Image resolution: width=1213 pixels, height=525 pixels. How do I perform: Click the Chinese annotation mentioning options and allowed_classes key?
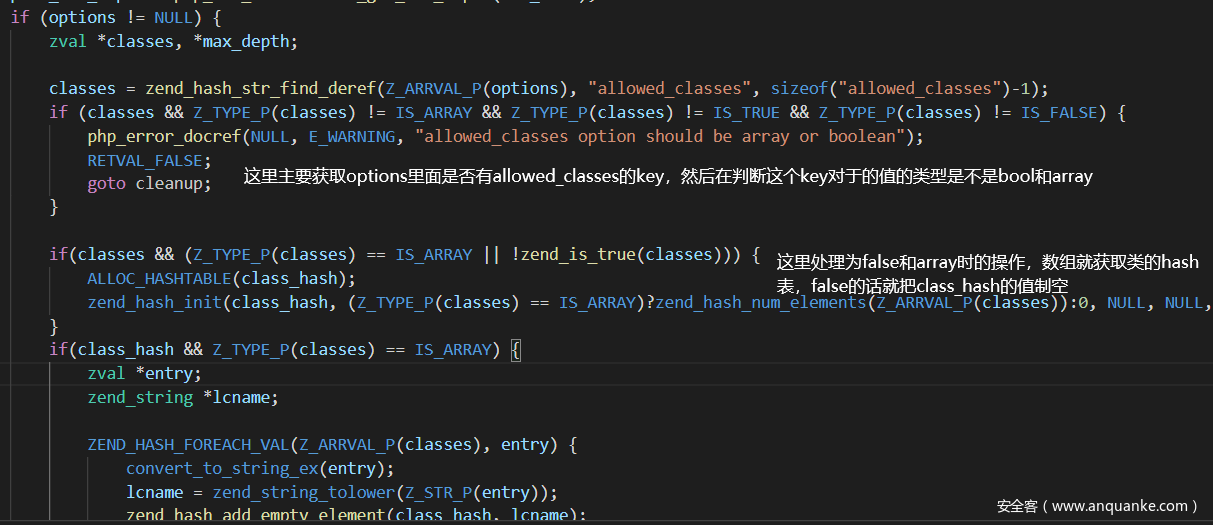point(668,177)
